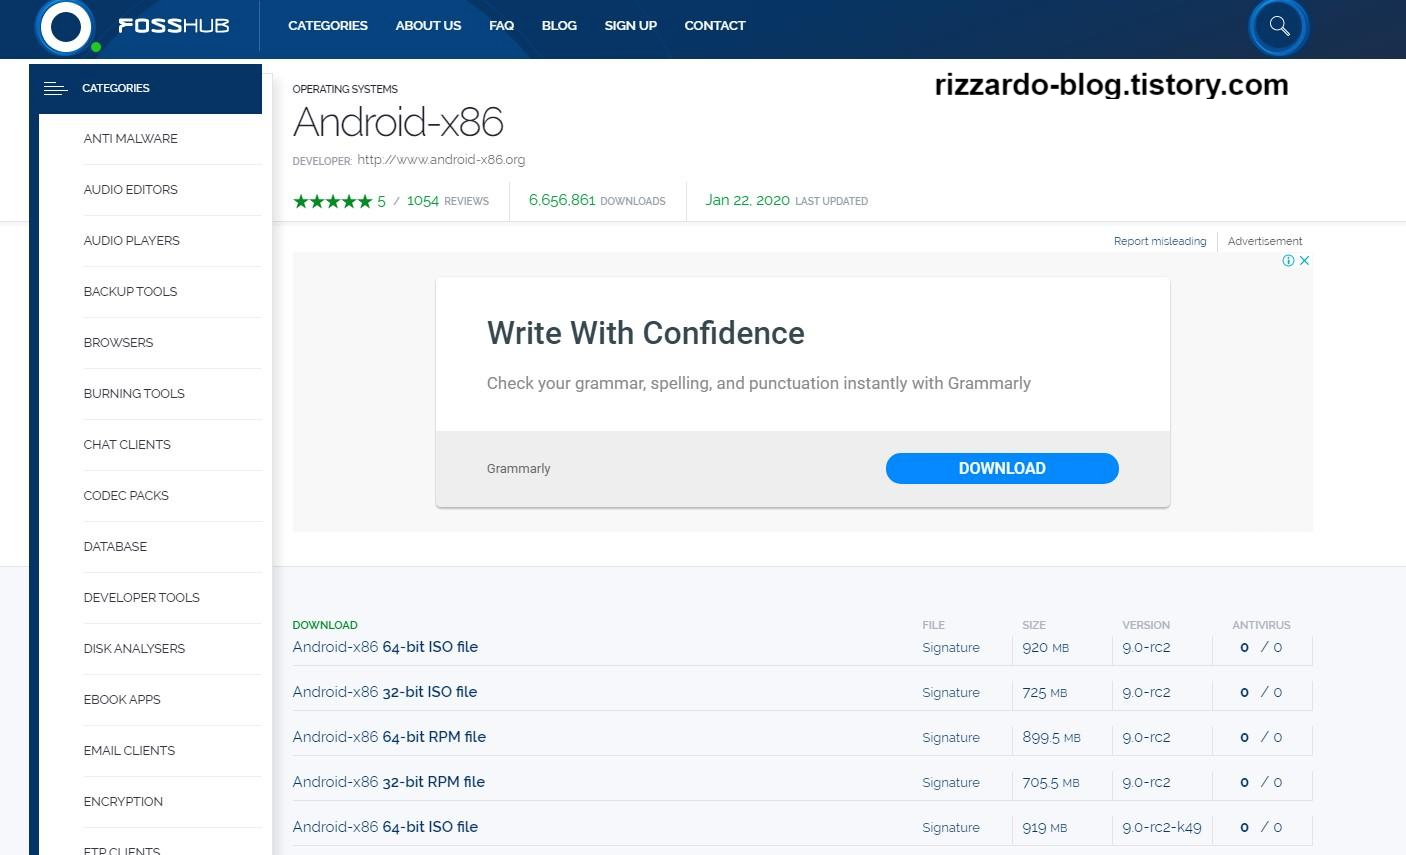Click the OPERATING SYSTEMS breadcrumb
The height and width of the screenshot is (855, 1406).
pyautogui.click(x=345, y=89)
